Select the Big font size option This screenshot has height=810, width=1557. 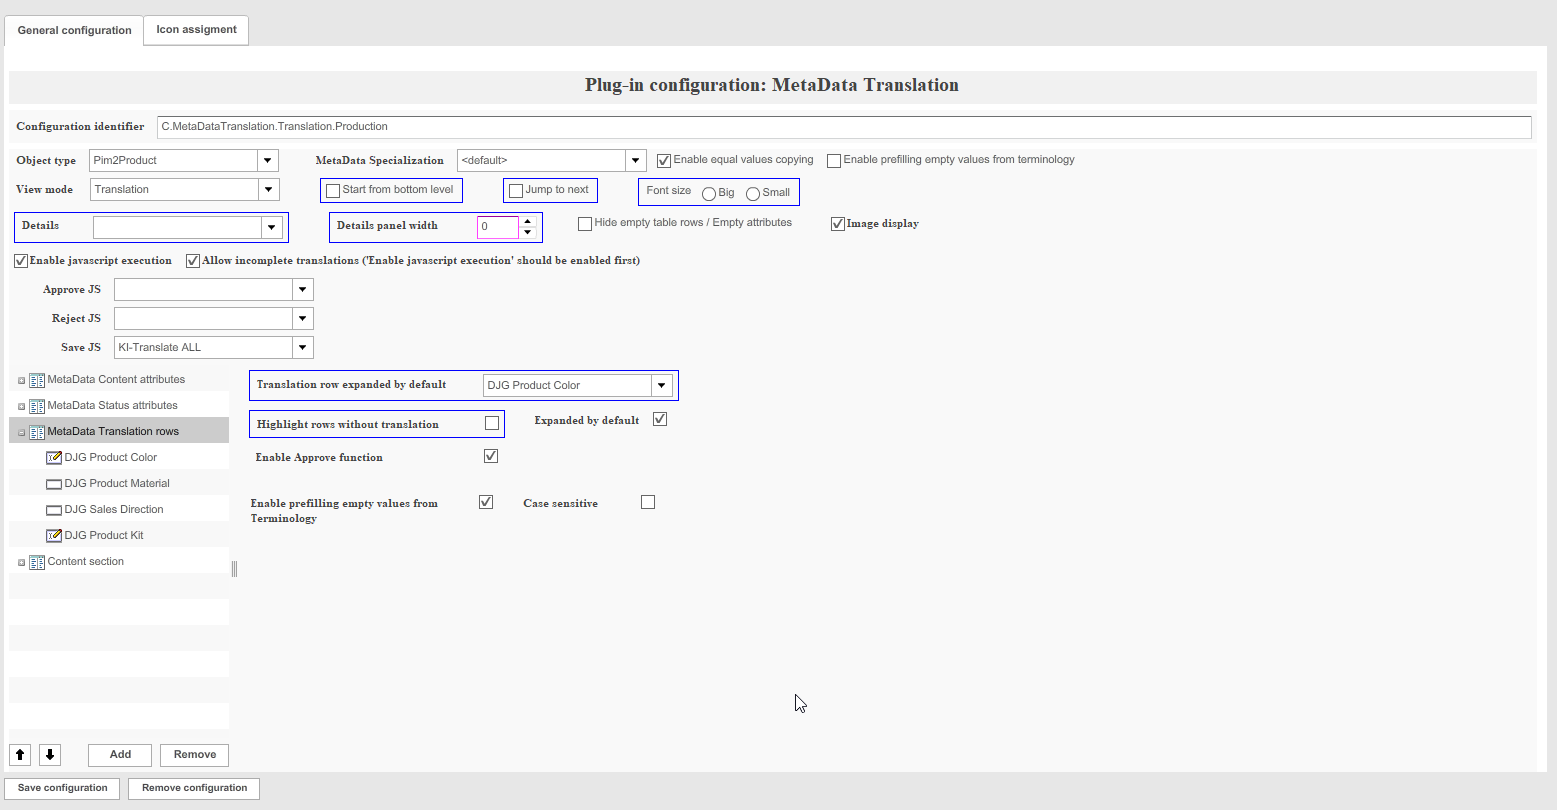[x=709, y=193]
